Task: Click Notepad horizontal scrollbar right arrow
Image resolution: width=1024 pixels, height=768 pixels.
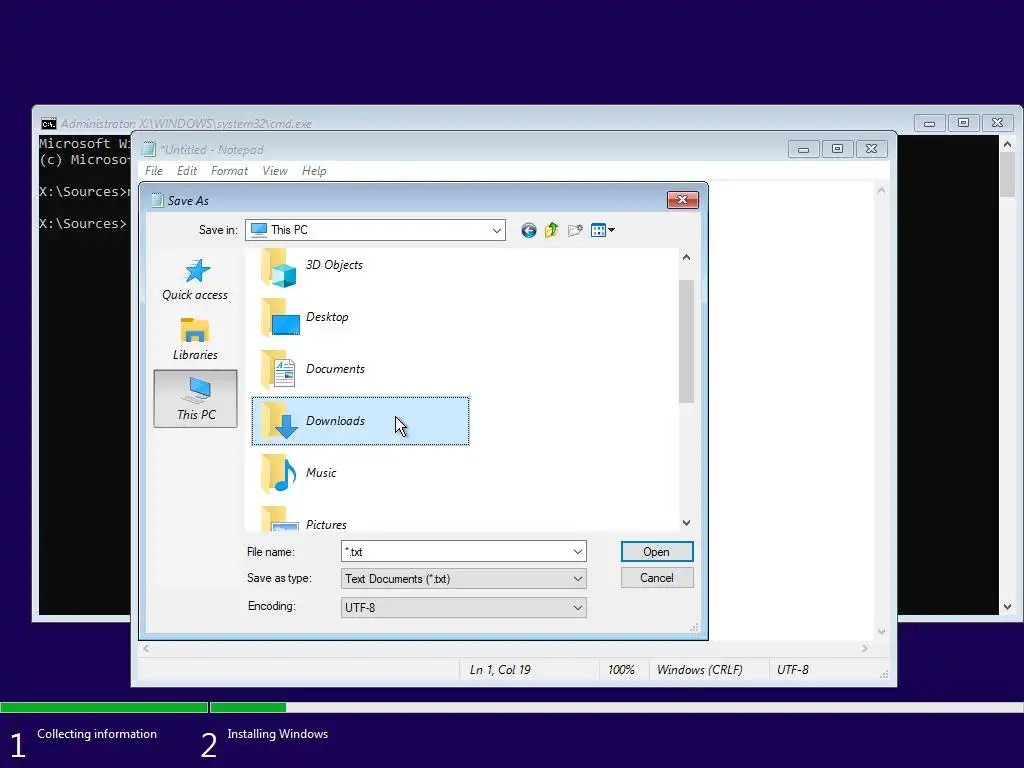Action: 865,648
